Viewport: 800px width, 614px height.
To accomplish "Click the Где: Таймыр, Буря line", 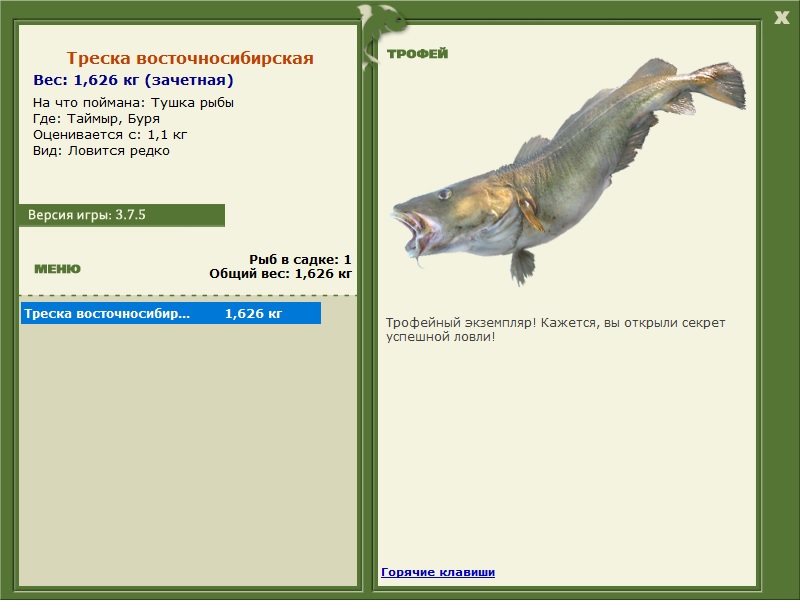I will (96, 118).
